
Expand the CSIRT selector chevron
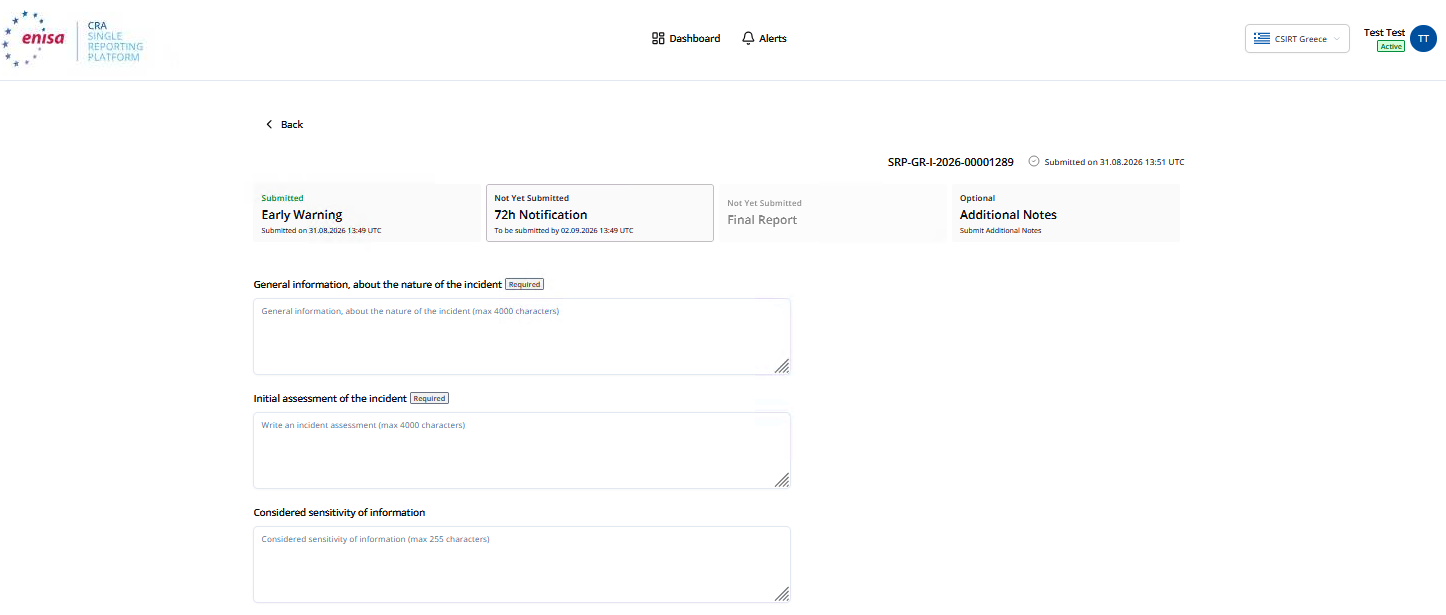point(1337,39)
